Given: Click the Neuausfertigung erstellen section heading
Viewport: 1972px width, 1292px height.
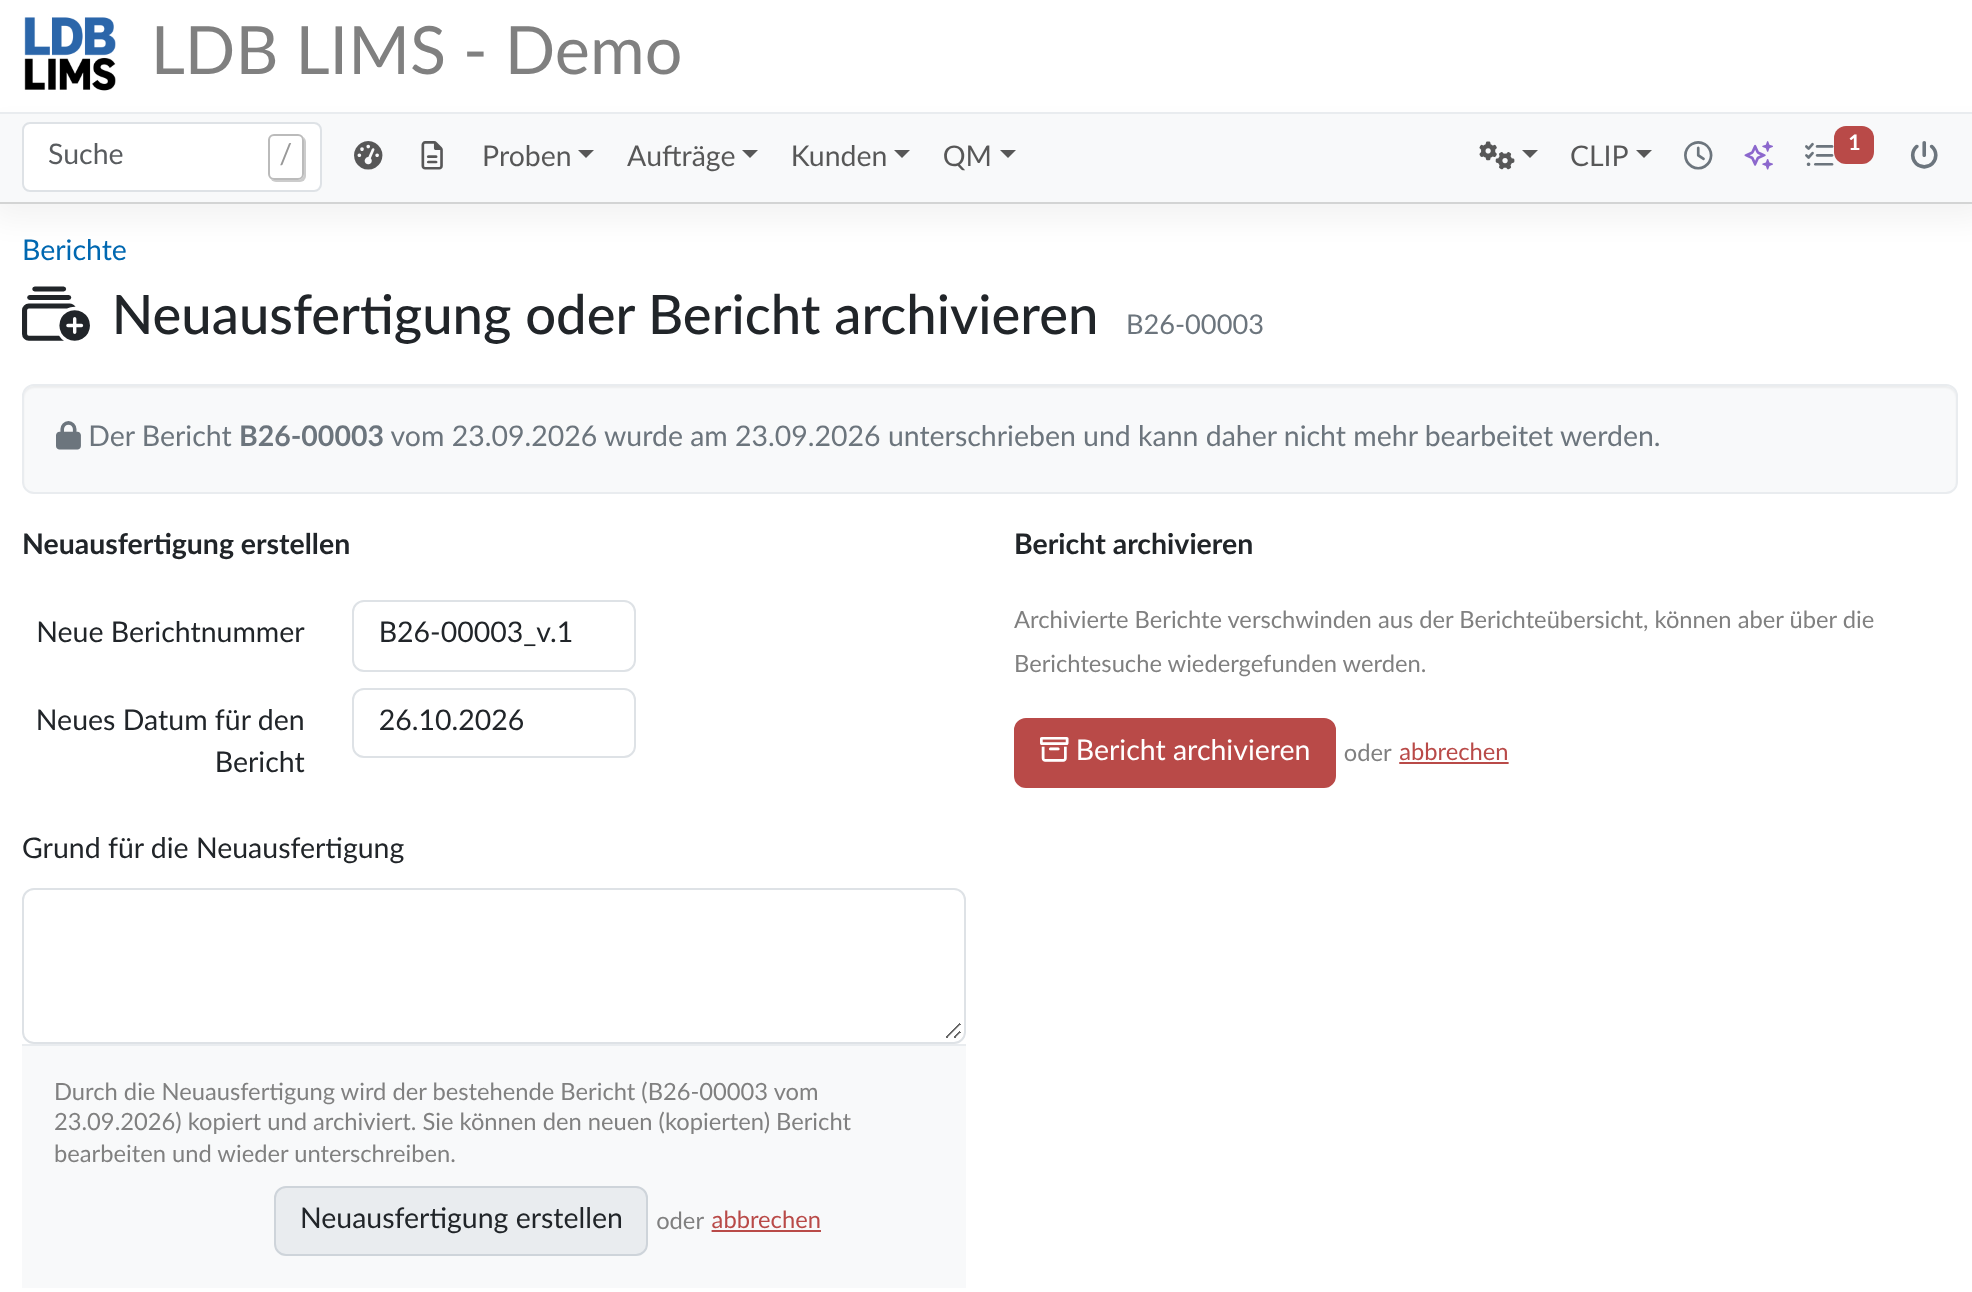Looking at the screenshot, I should click(x=186, y=545).
